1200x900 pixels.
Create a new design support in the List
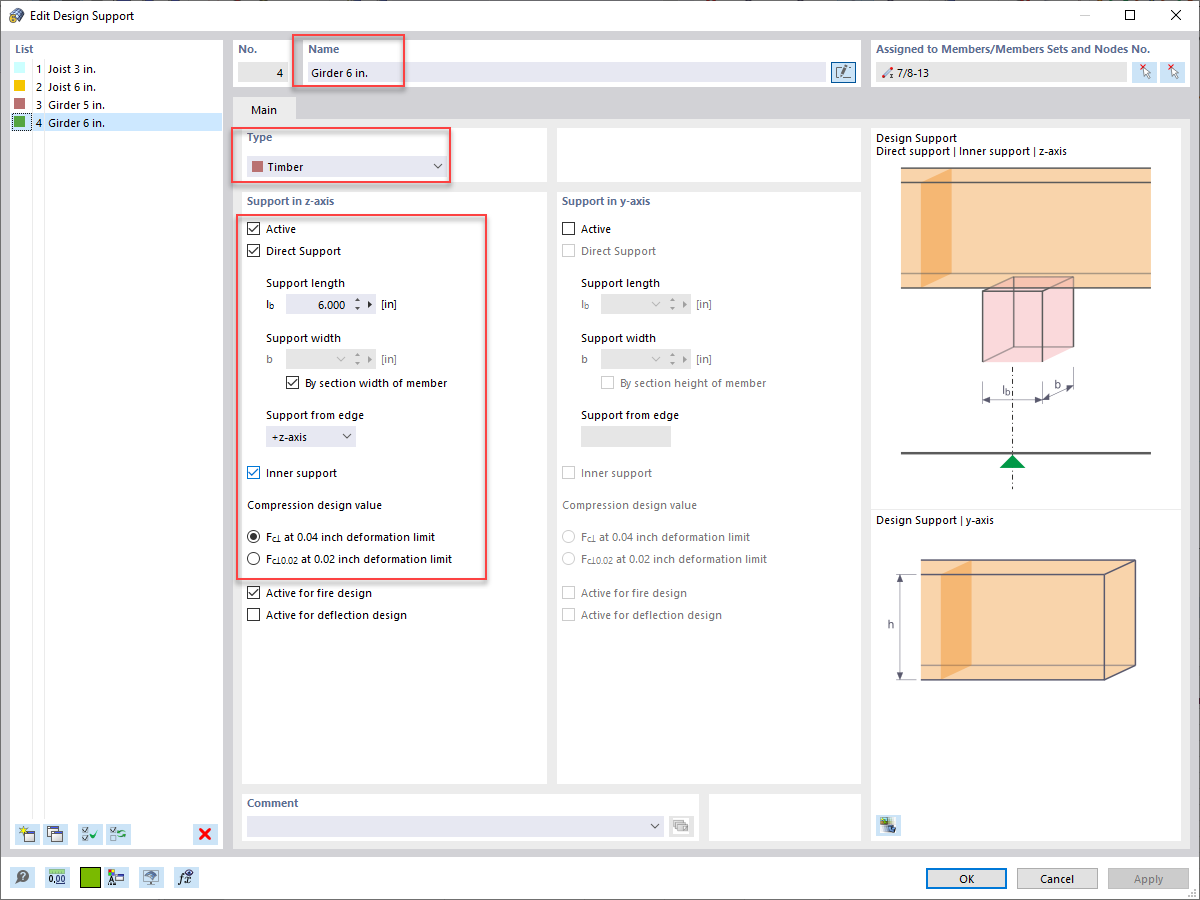pyautogui.click(x=26, y=834)
